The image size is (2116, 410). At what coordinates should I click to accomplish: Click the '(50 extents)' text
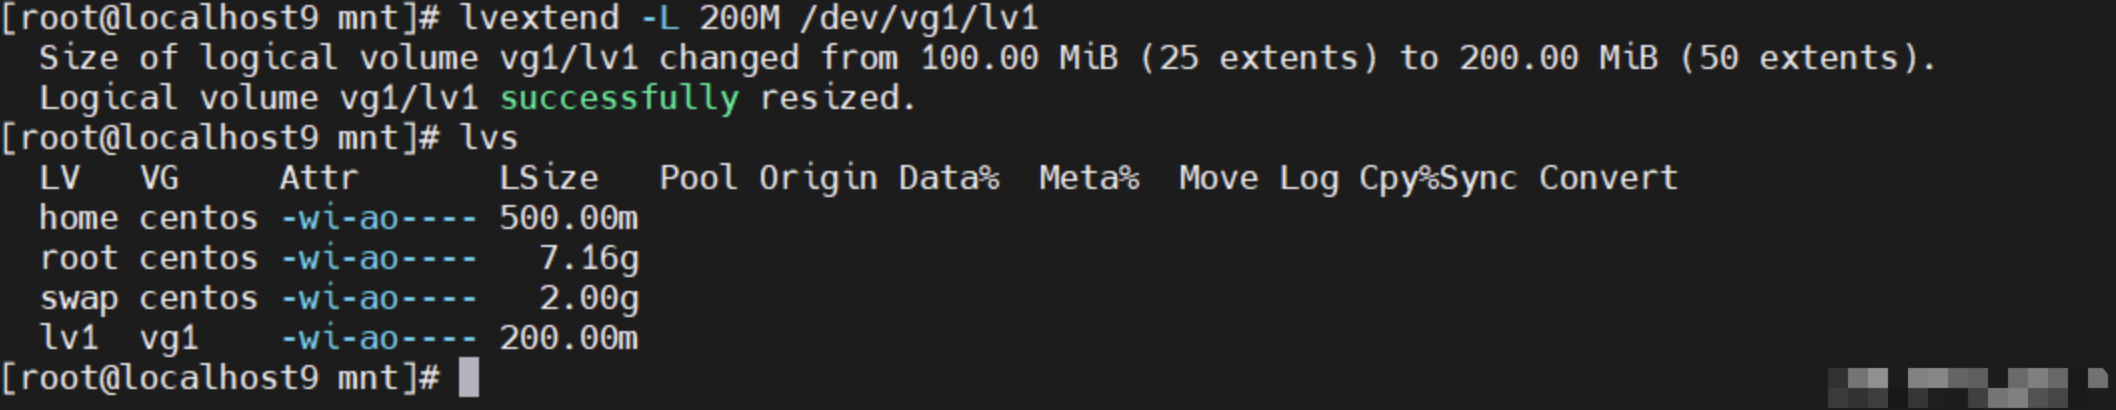click(x=1798, y=58)
